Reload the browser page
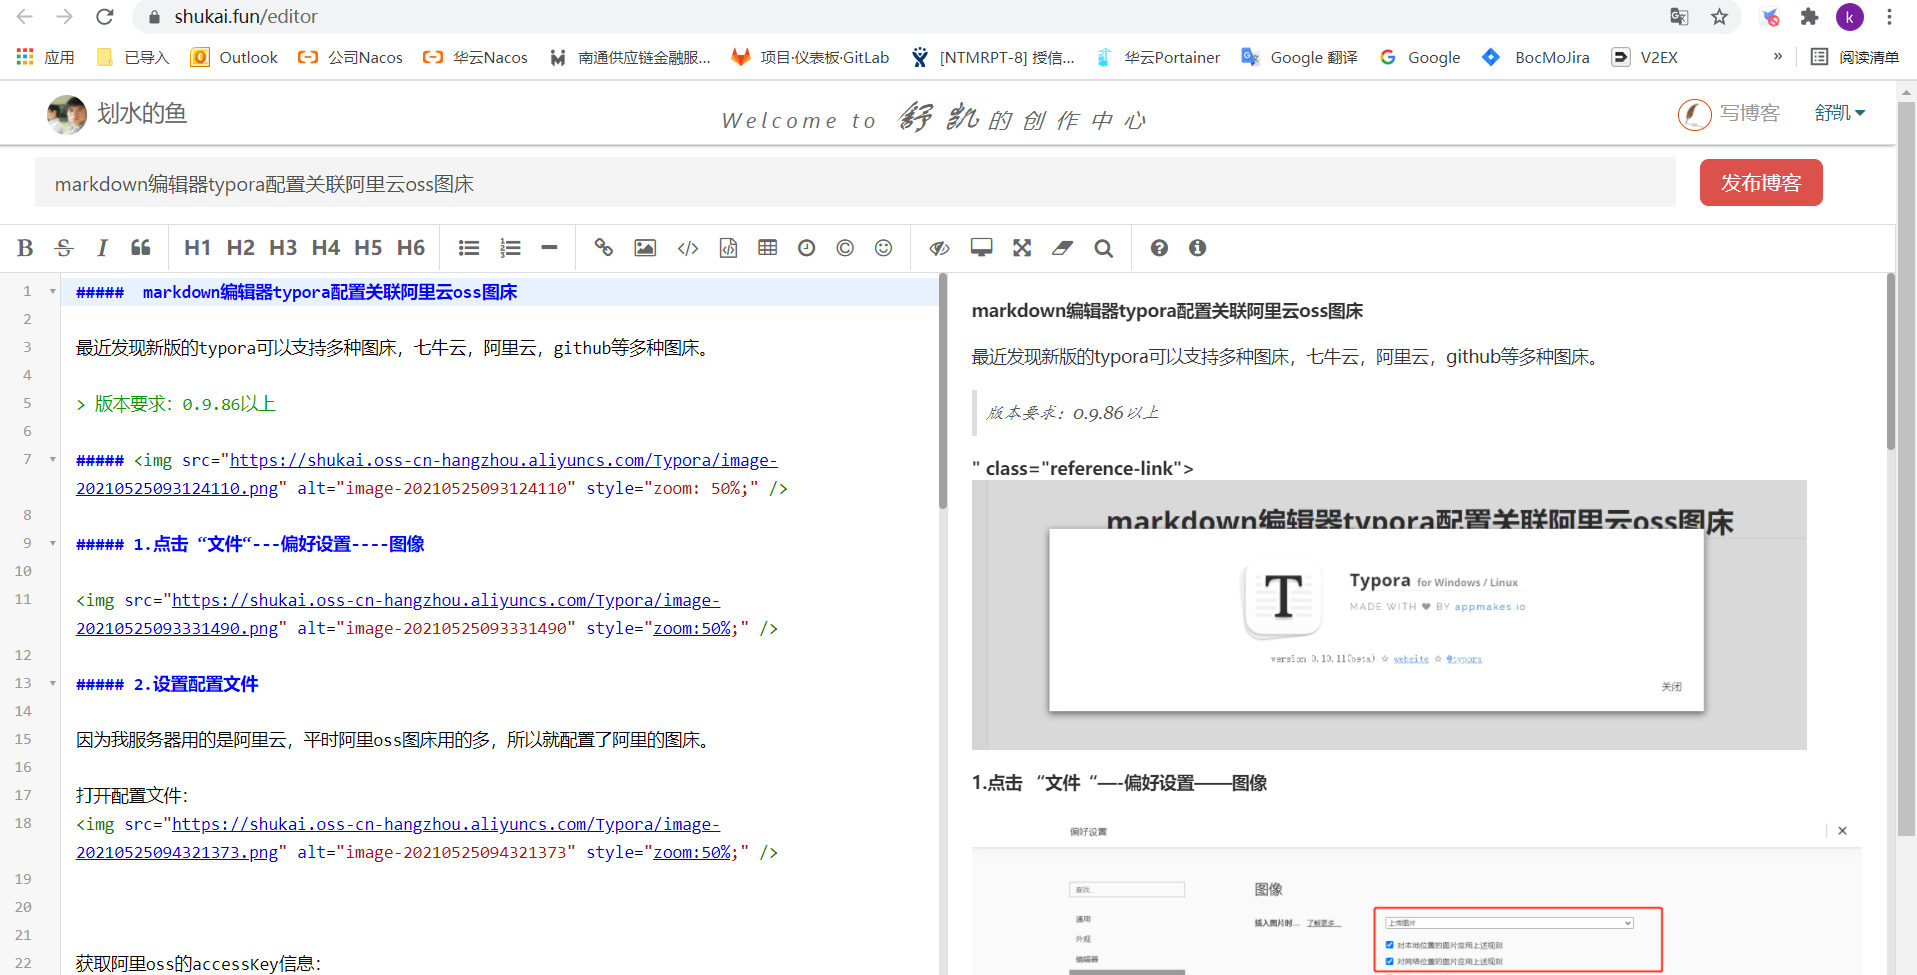 (104, 17)
